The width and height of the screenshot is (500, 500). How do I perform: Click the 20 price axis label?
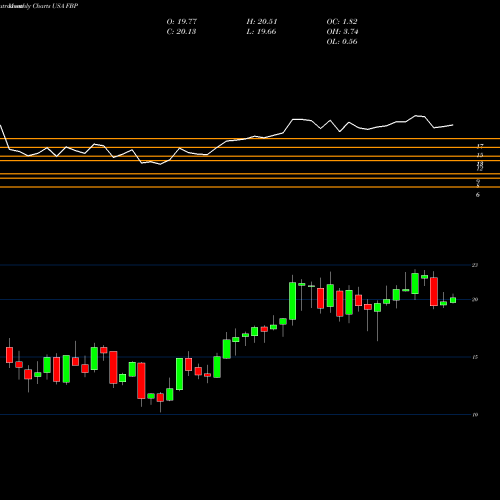[x=475, y=300]
